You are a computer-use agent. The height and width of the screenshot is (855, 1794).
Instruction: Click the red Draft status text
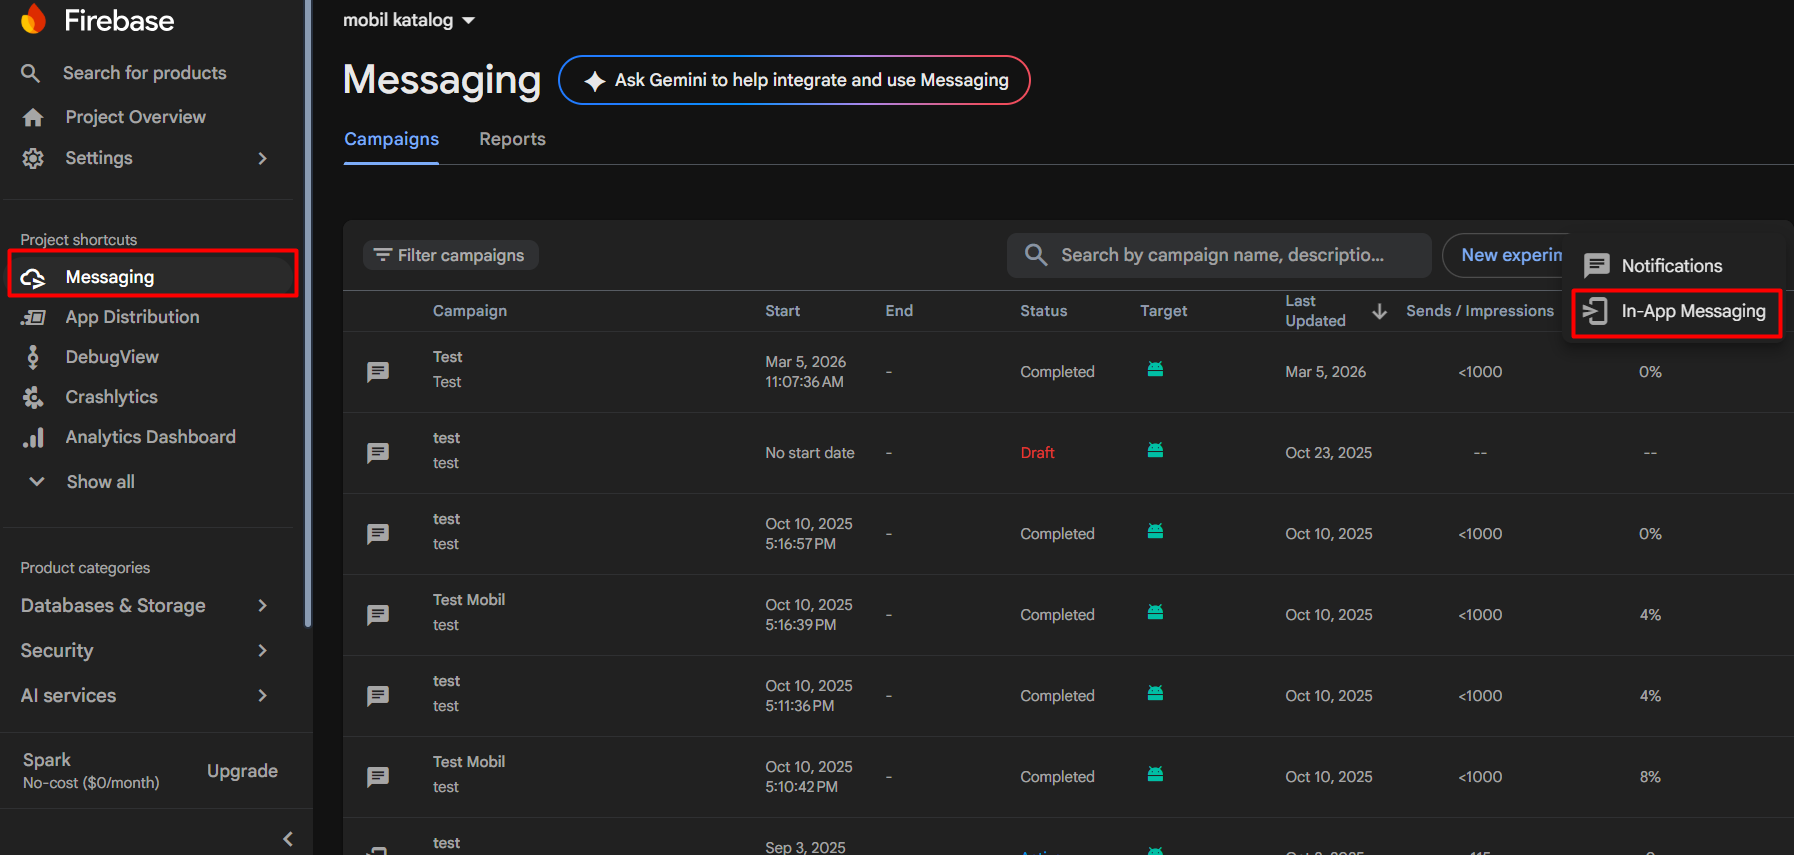(x=1037, y=453)
